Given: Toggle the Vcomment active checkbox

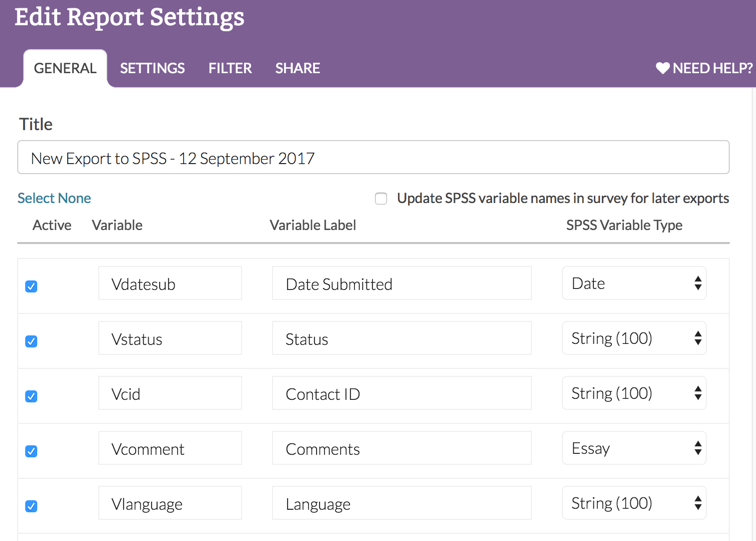Looking at the screenshot, I should click(x=31, y=451).
